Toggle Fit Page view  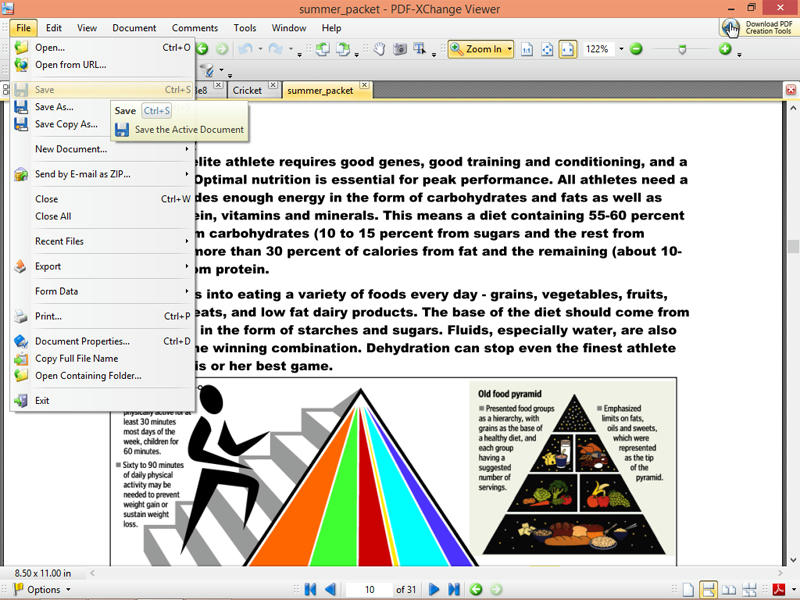(547, 49)
